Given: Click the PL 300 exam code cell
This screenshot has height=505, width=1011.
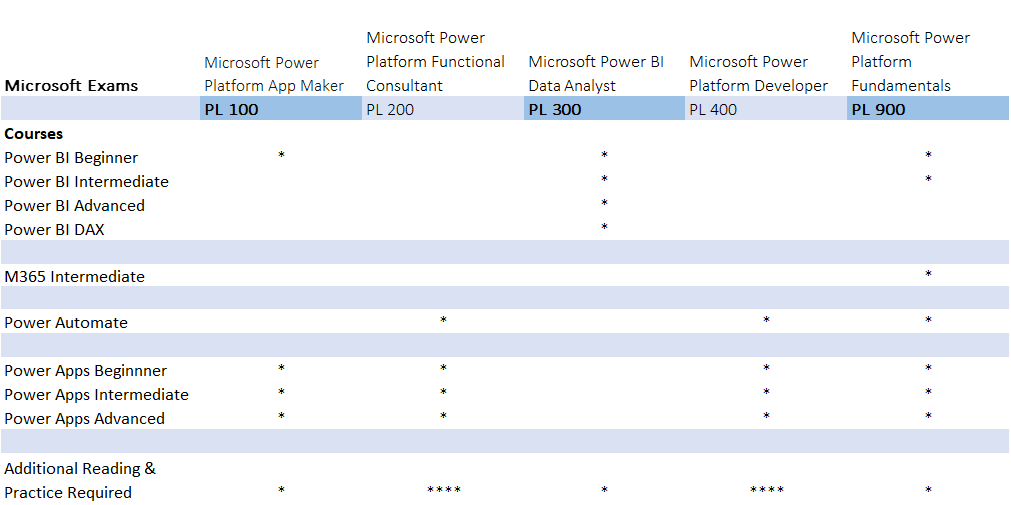Looking at the screenshot, I should coord(555,110).
